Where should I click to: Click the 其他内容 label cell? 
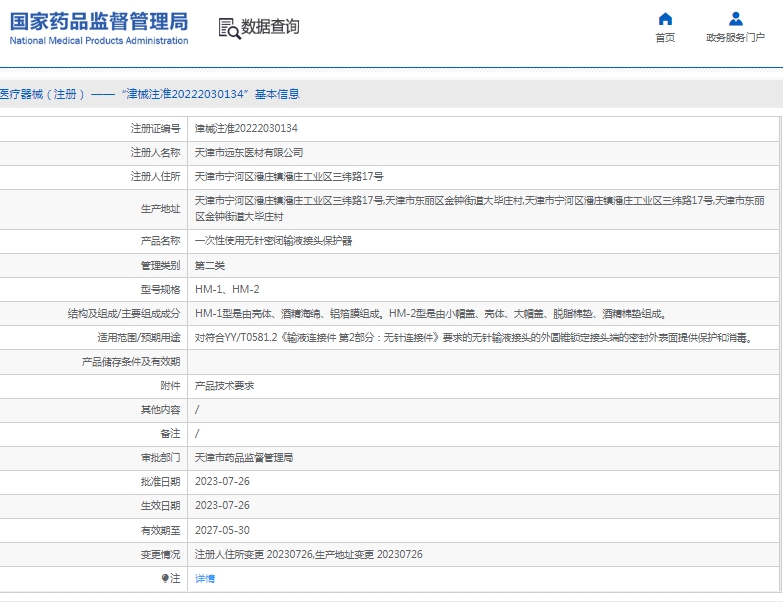pyautogui.click(x=160, y=410)
